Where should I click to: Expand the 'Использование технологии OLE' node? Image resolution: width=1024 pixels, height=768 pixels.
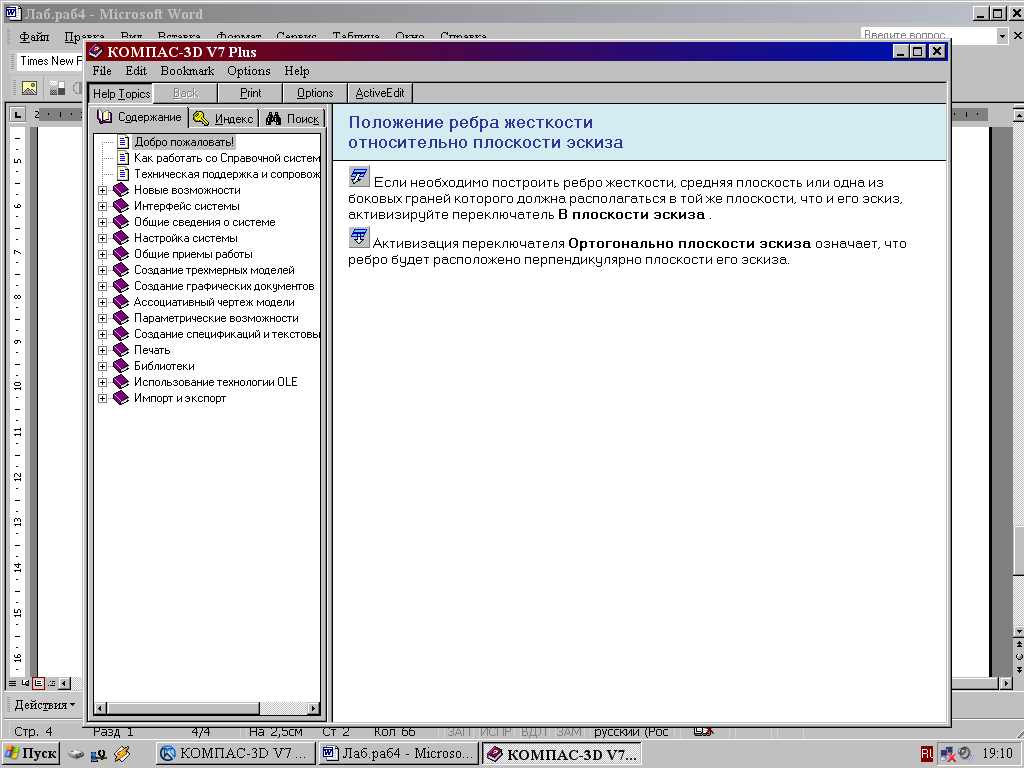(x=103, y=382)
